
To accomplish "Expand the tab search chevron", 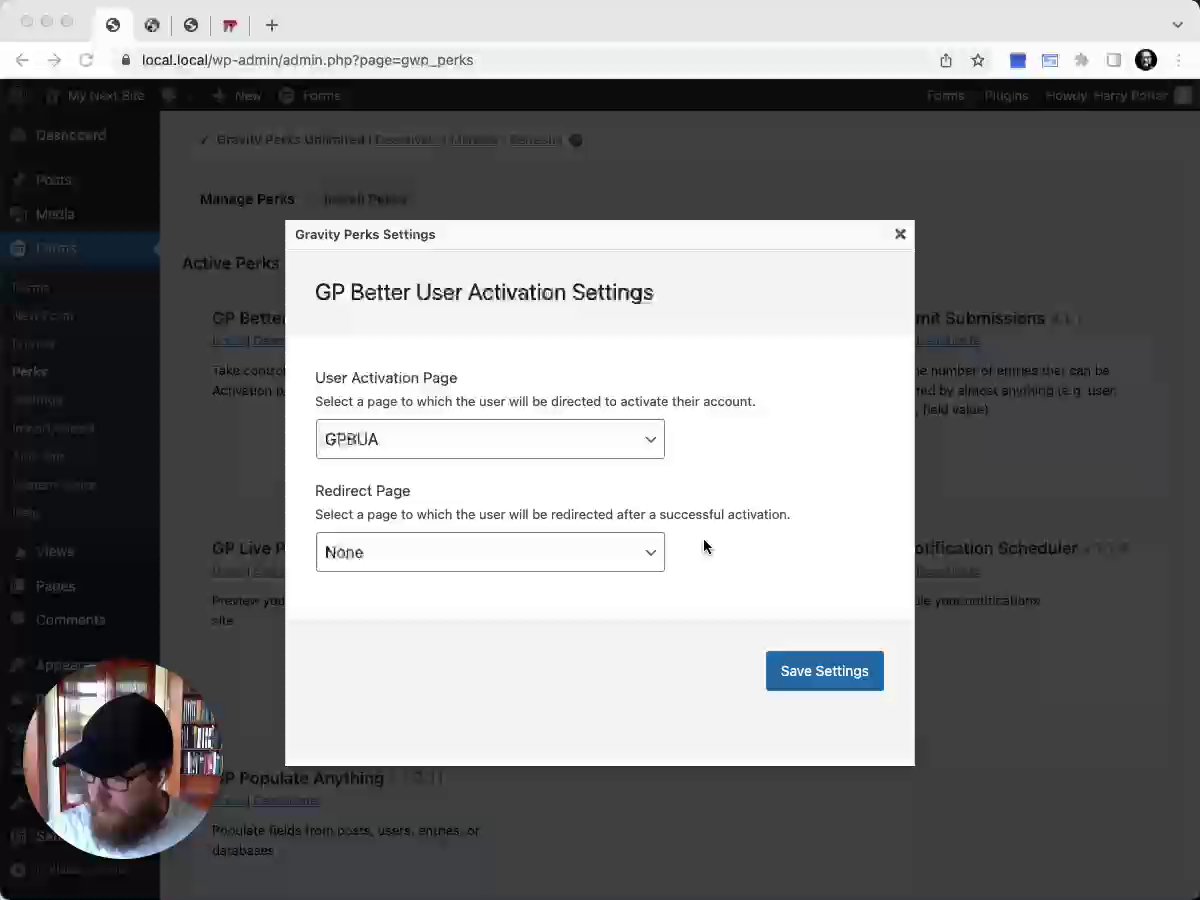I will 1177,25.
